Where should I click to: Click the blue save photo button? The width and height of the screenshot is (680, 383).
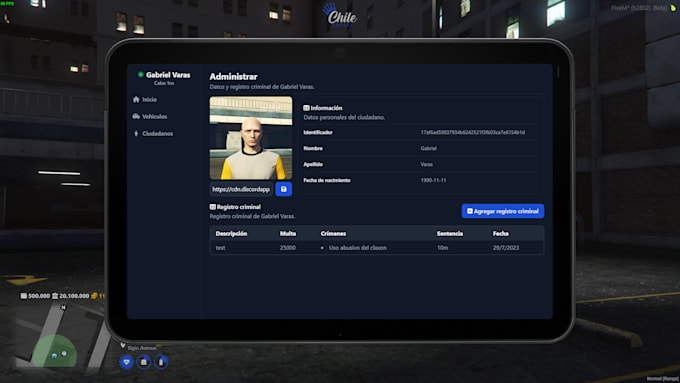click(x=284, y=189)
